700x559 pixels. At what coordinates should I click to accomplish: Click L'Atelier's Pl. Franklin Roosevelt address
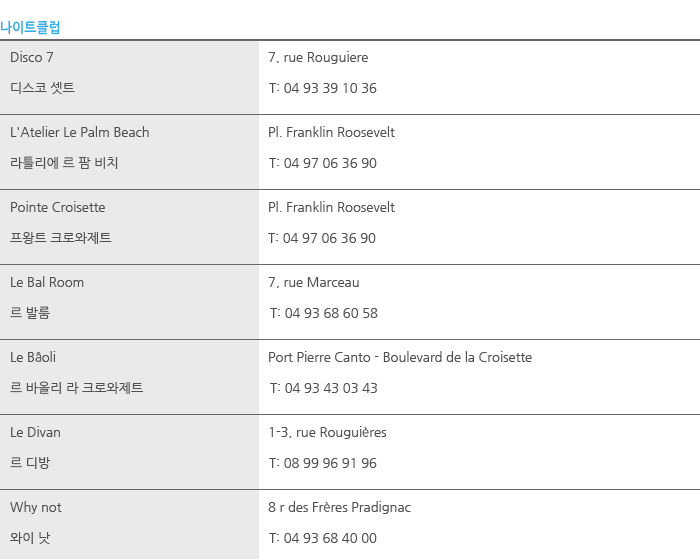pyautogui.click(x=331, y=133)
